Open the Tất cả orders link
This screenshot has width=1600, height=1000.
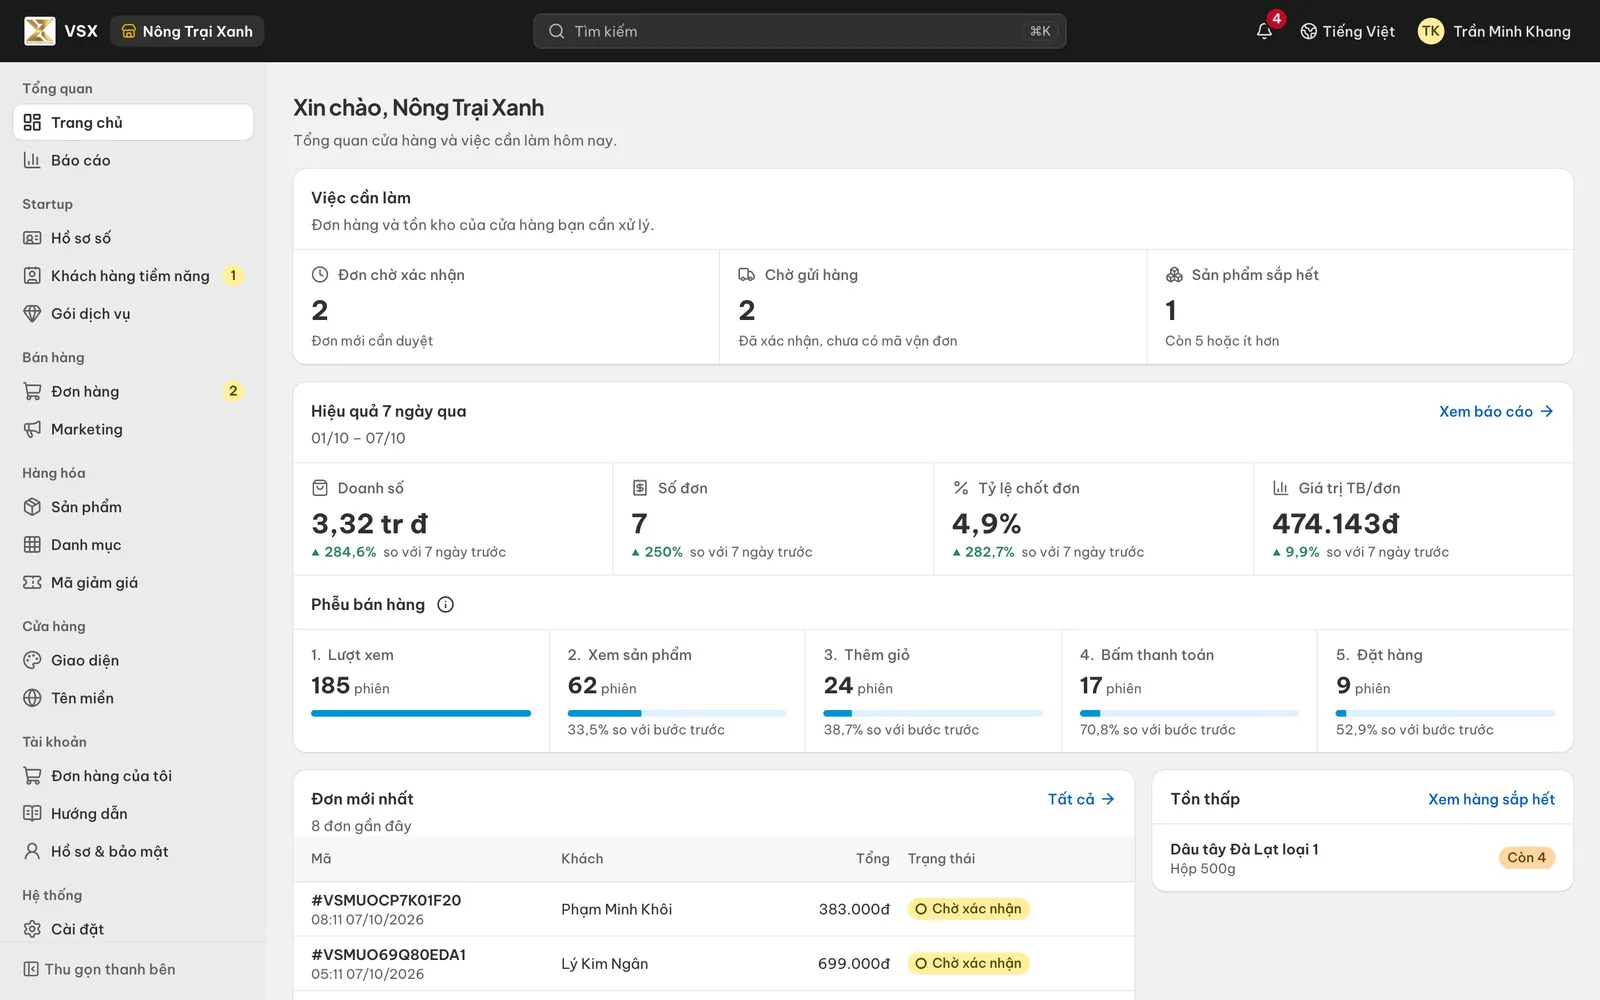pos(1081,799)
